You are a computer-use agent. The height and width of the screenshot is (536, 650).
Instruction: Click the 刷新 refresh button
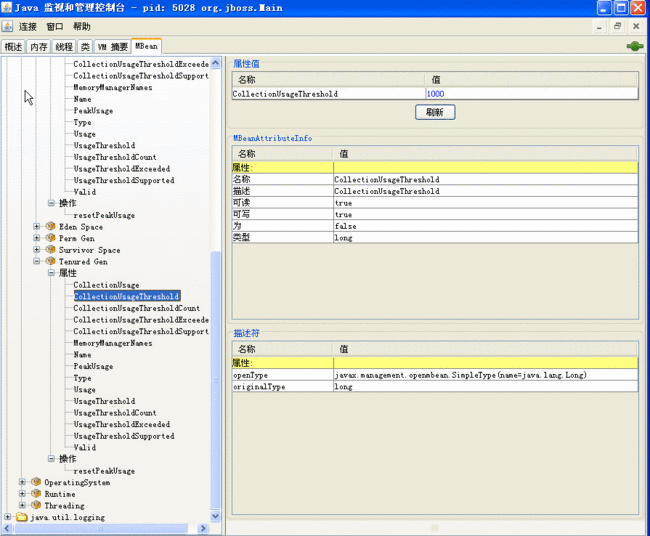click(x=435, y=112)
